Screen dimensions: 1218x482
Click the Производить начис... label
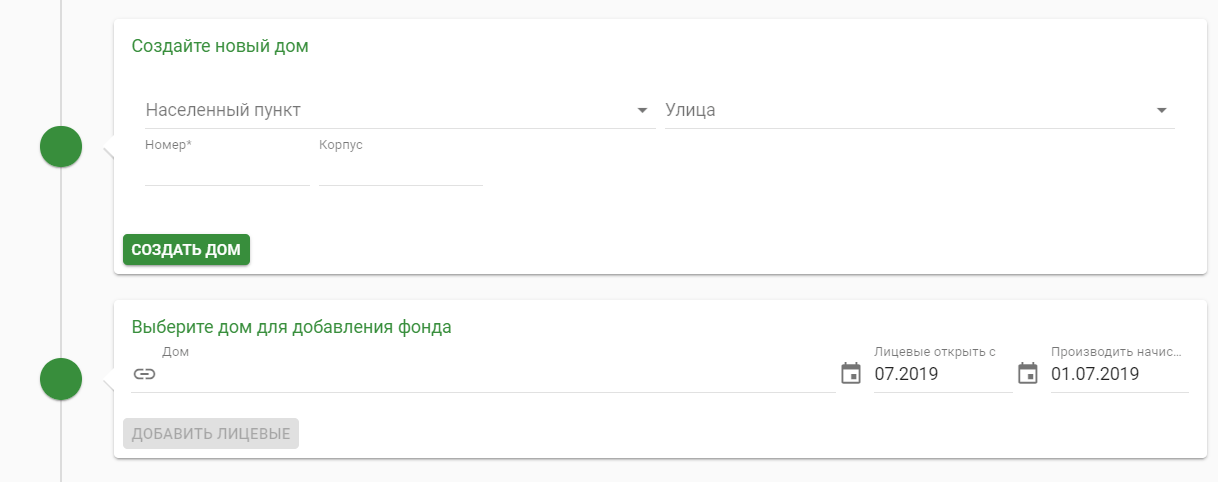(x=1117, y=352)
